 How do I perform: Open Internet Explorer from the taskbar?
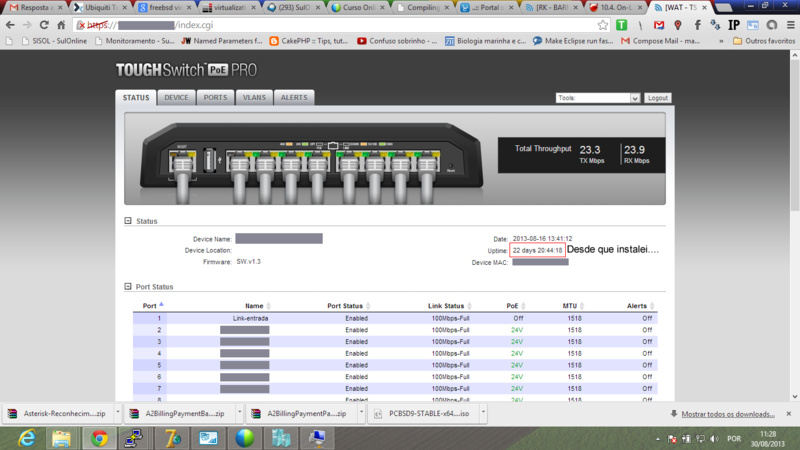click(x=27, y=438)
